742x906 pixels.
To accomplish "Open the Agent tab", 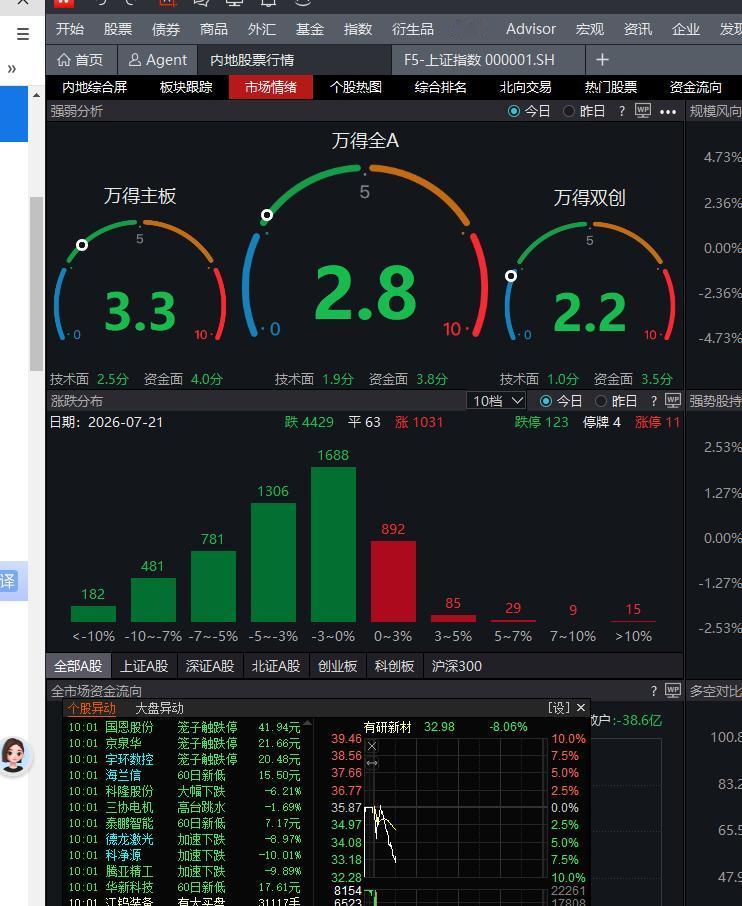I will (158, 60).
